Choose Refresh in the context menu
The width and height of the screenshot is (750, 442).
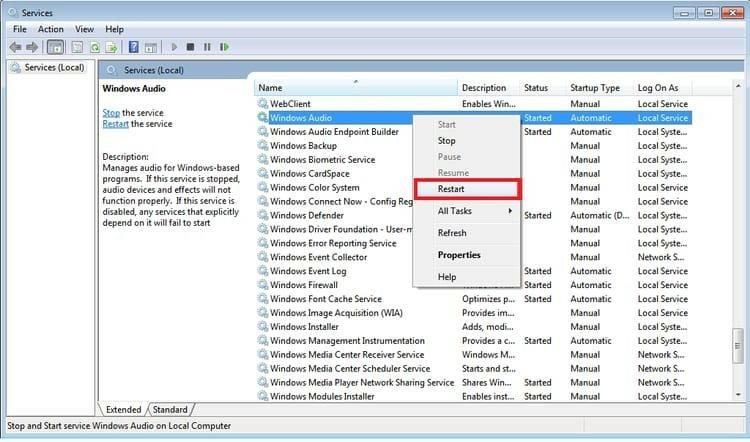click(467, 233)
